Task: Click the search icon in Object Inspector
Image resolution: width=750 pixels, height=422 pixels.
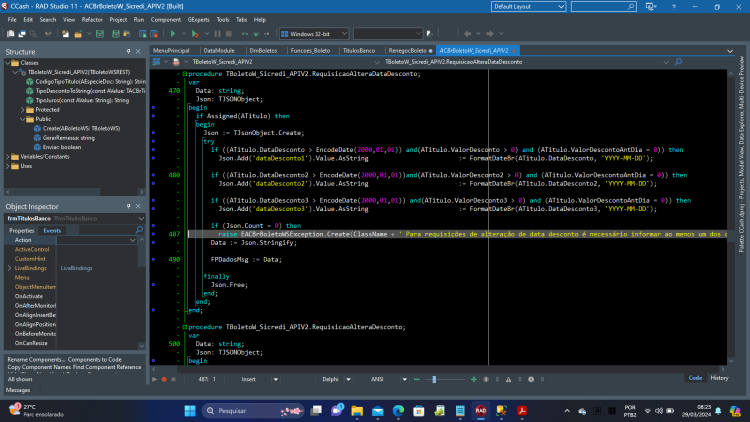Action: click(139, 230)
